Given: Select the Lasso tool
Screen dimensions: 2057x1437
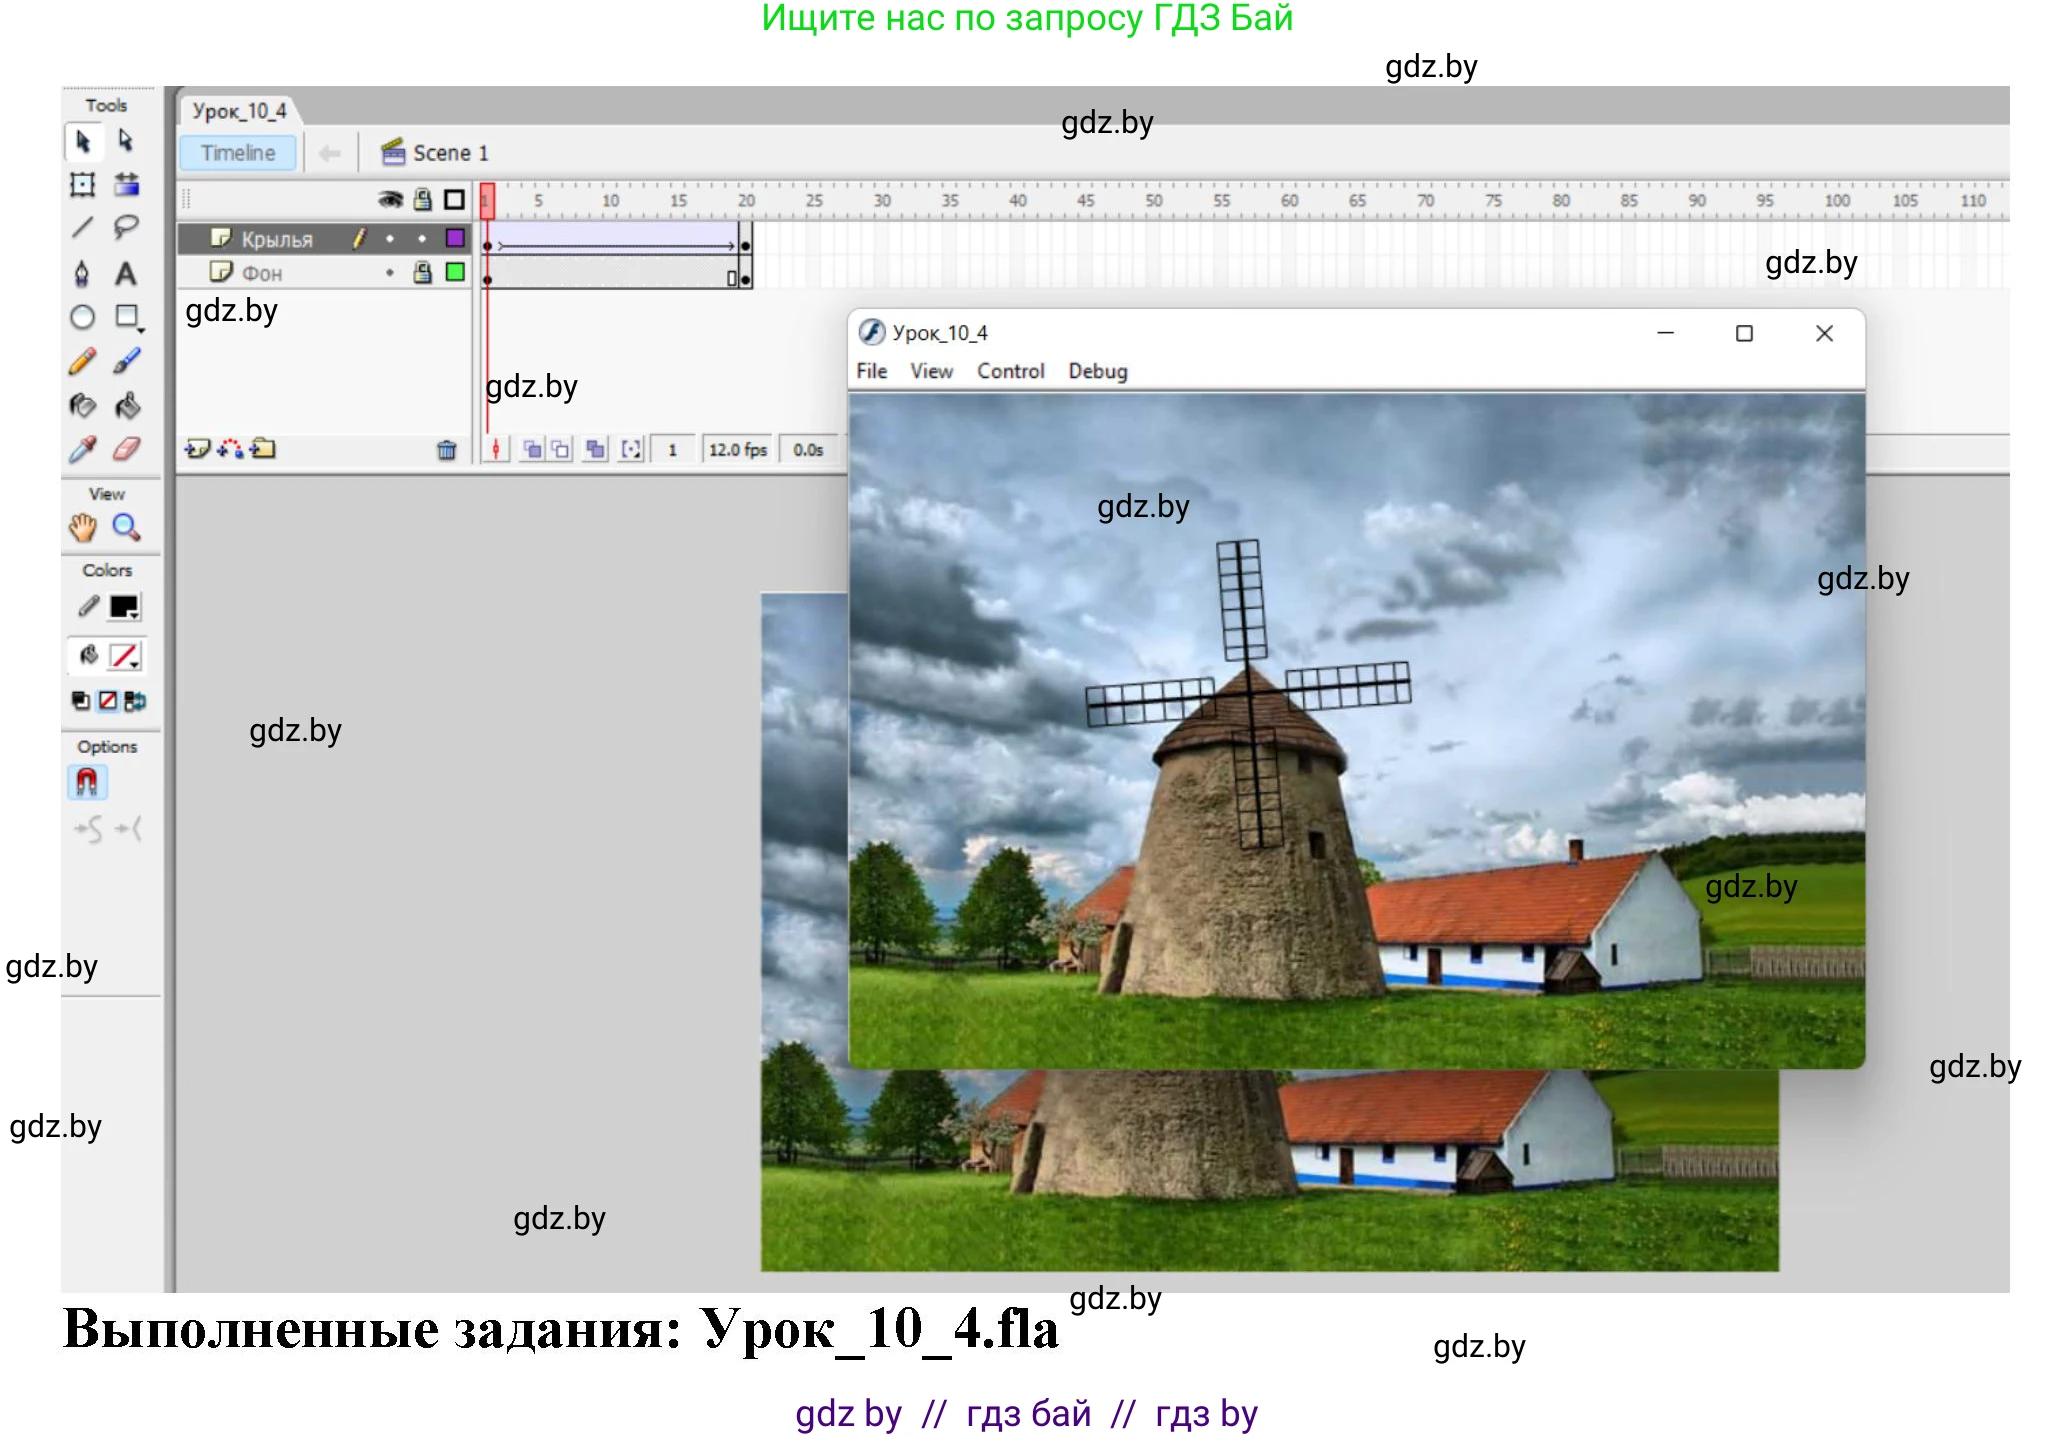Looking at the screenshot, I should point(126,227).
